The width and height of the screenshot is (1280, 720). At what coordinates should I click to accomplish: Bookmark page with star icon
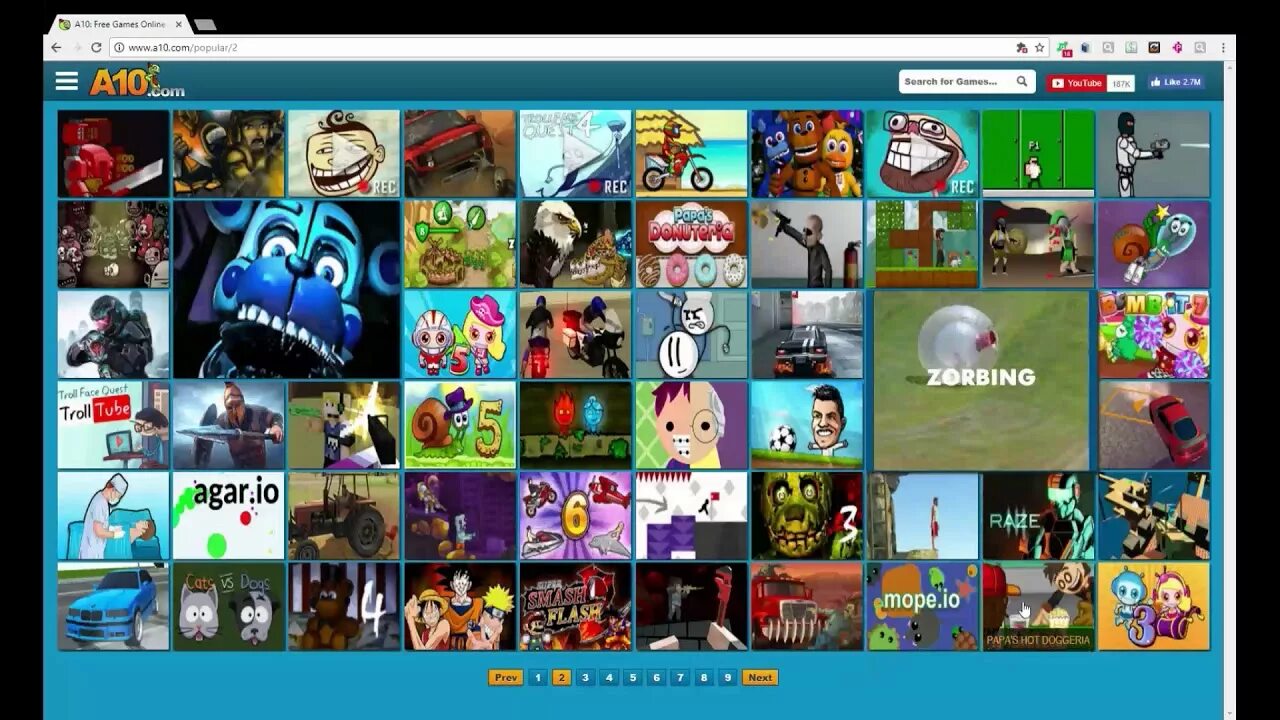1039,47
